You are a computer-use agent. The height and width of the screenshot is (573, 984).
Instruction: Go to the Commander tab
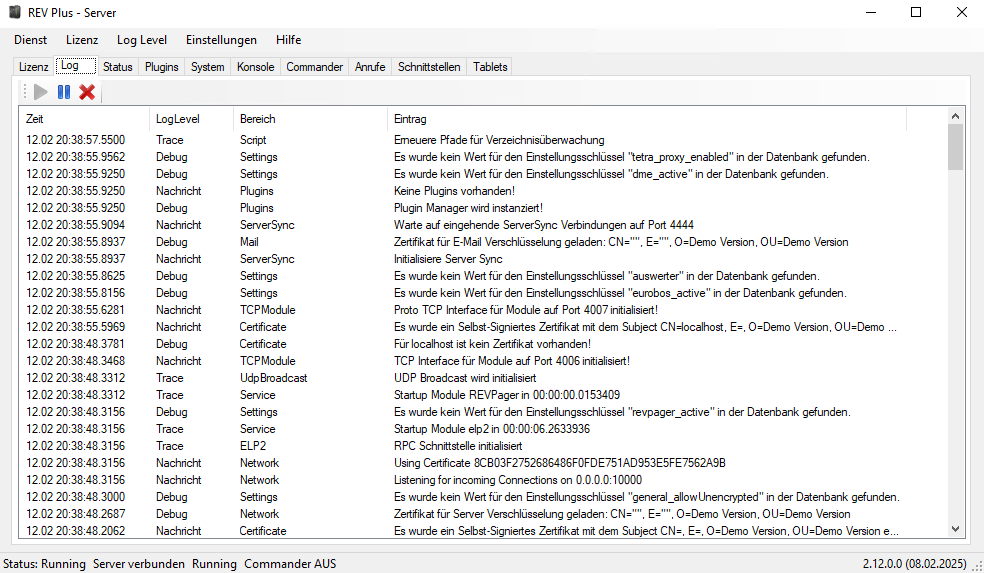314,67
